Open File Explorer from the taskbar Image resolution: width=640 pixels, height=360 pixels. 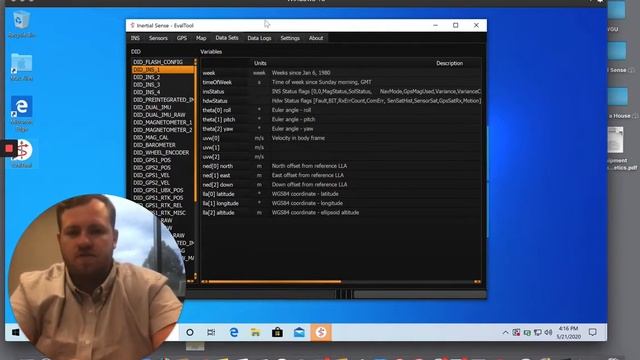[x=256, y=333]
